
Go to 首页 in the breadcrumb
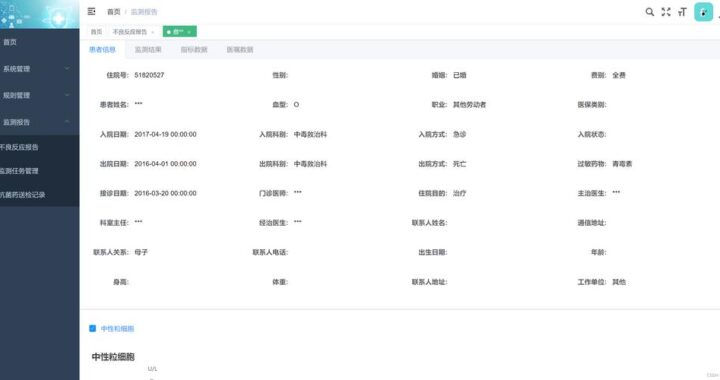(x=113, y=12)
